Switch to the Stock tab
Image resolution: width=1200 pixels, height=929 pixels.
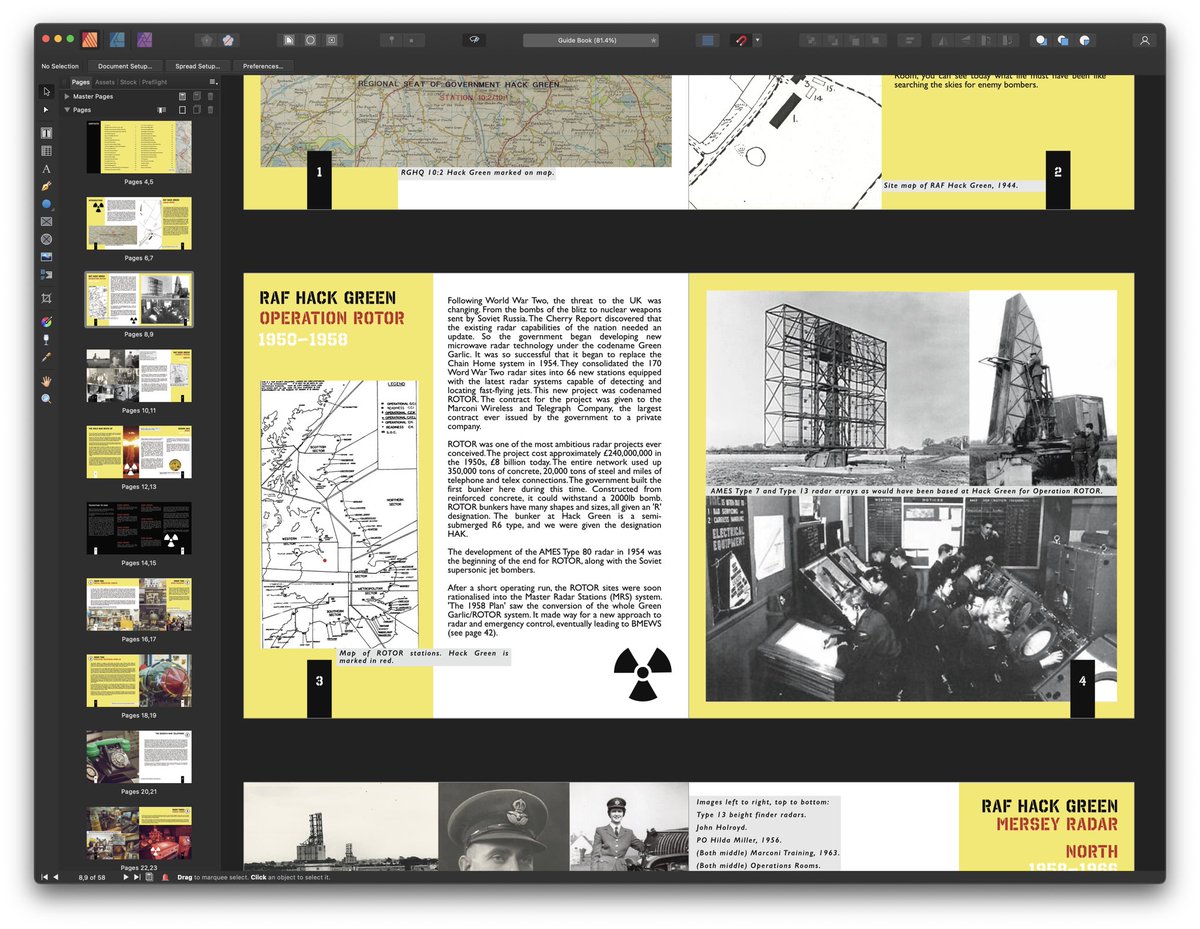click(x=128, y=82)
